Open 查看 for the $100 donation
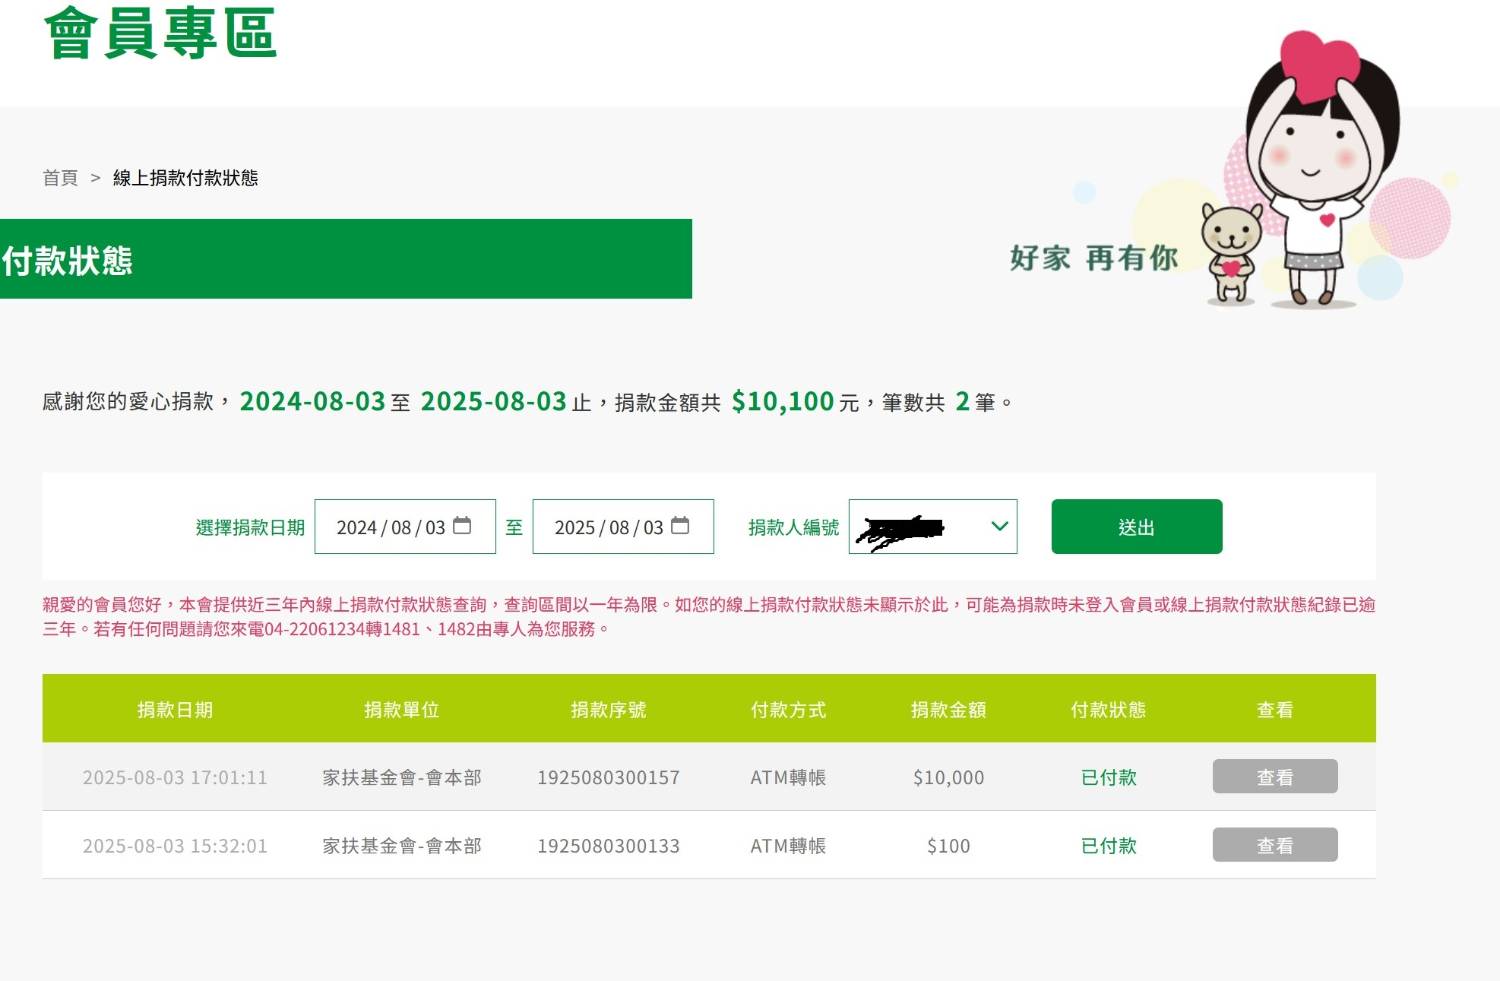Screen dimensions: 1500x981 click(1274, 845)
